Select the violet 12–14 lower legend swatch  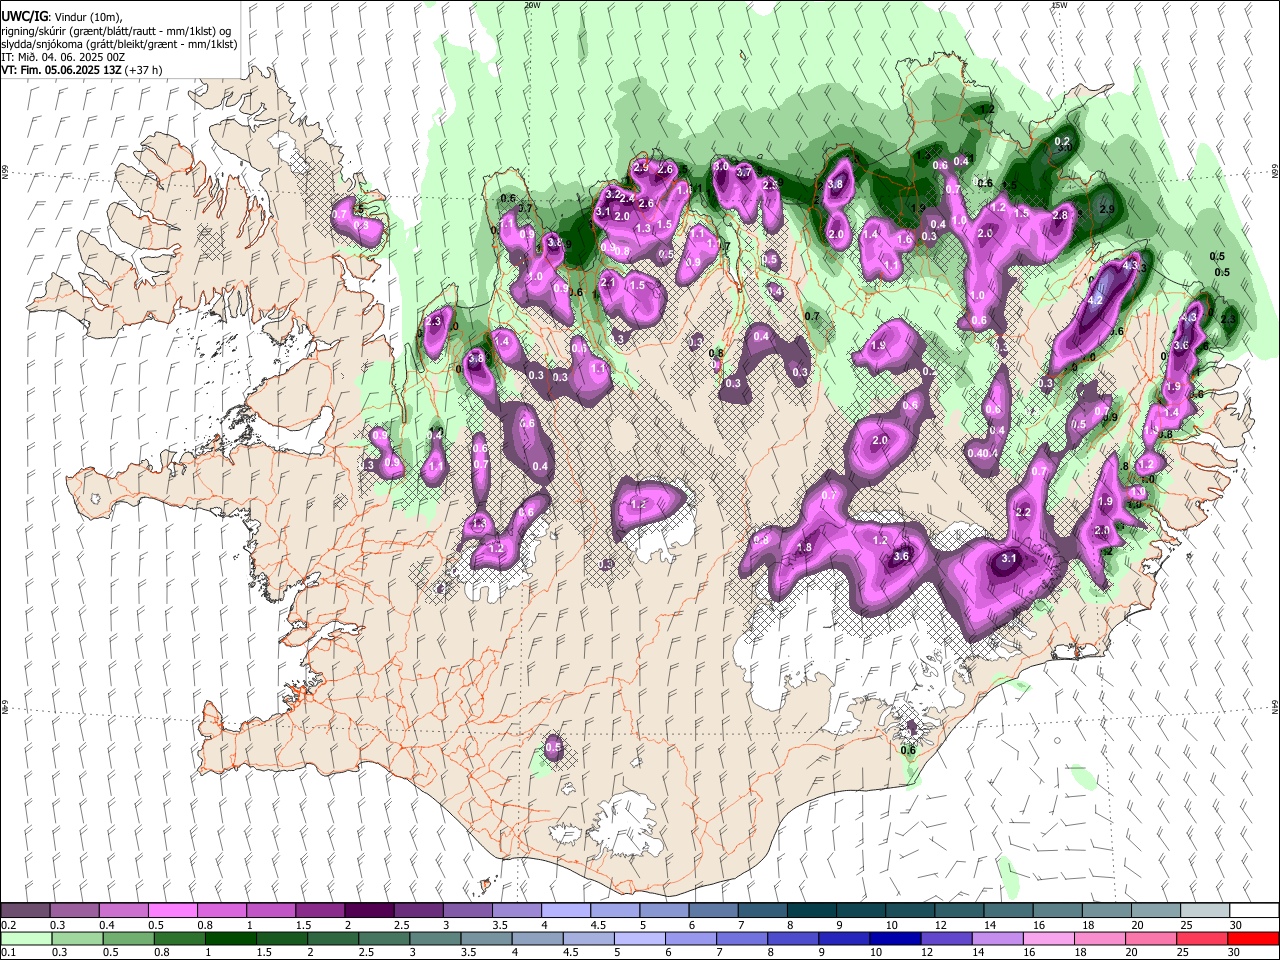click(945, 938)
